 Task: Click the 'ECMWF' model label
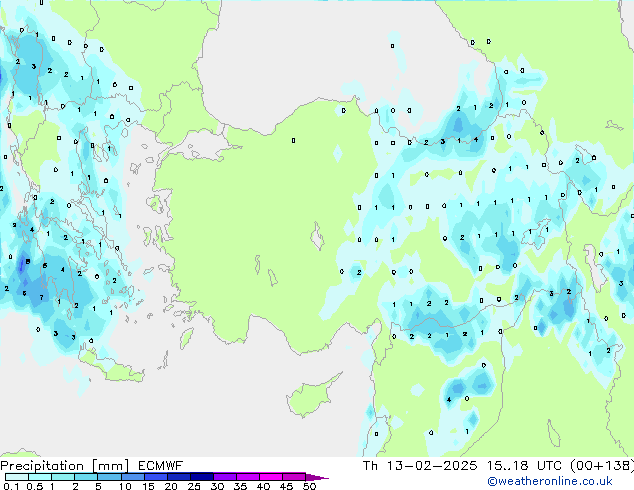pos(160,466)
